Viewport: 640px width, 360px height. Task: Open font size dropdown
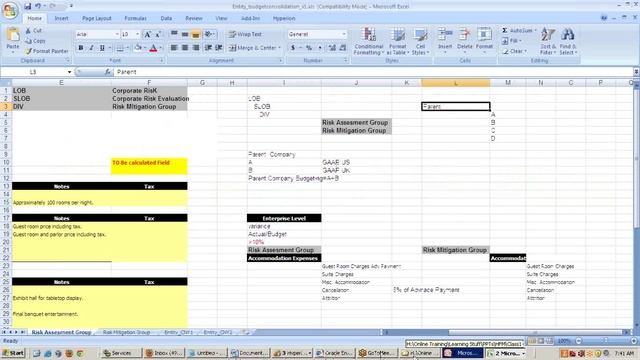[137, 34]
